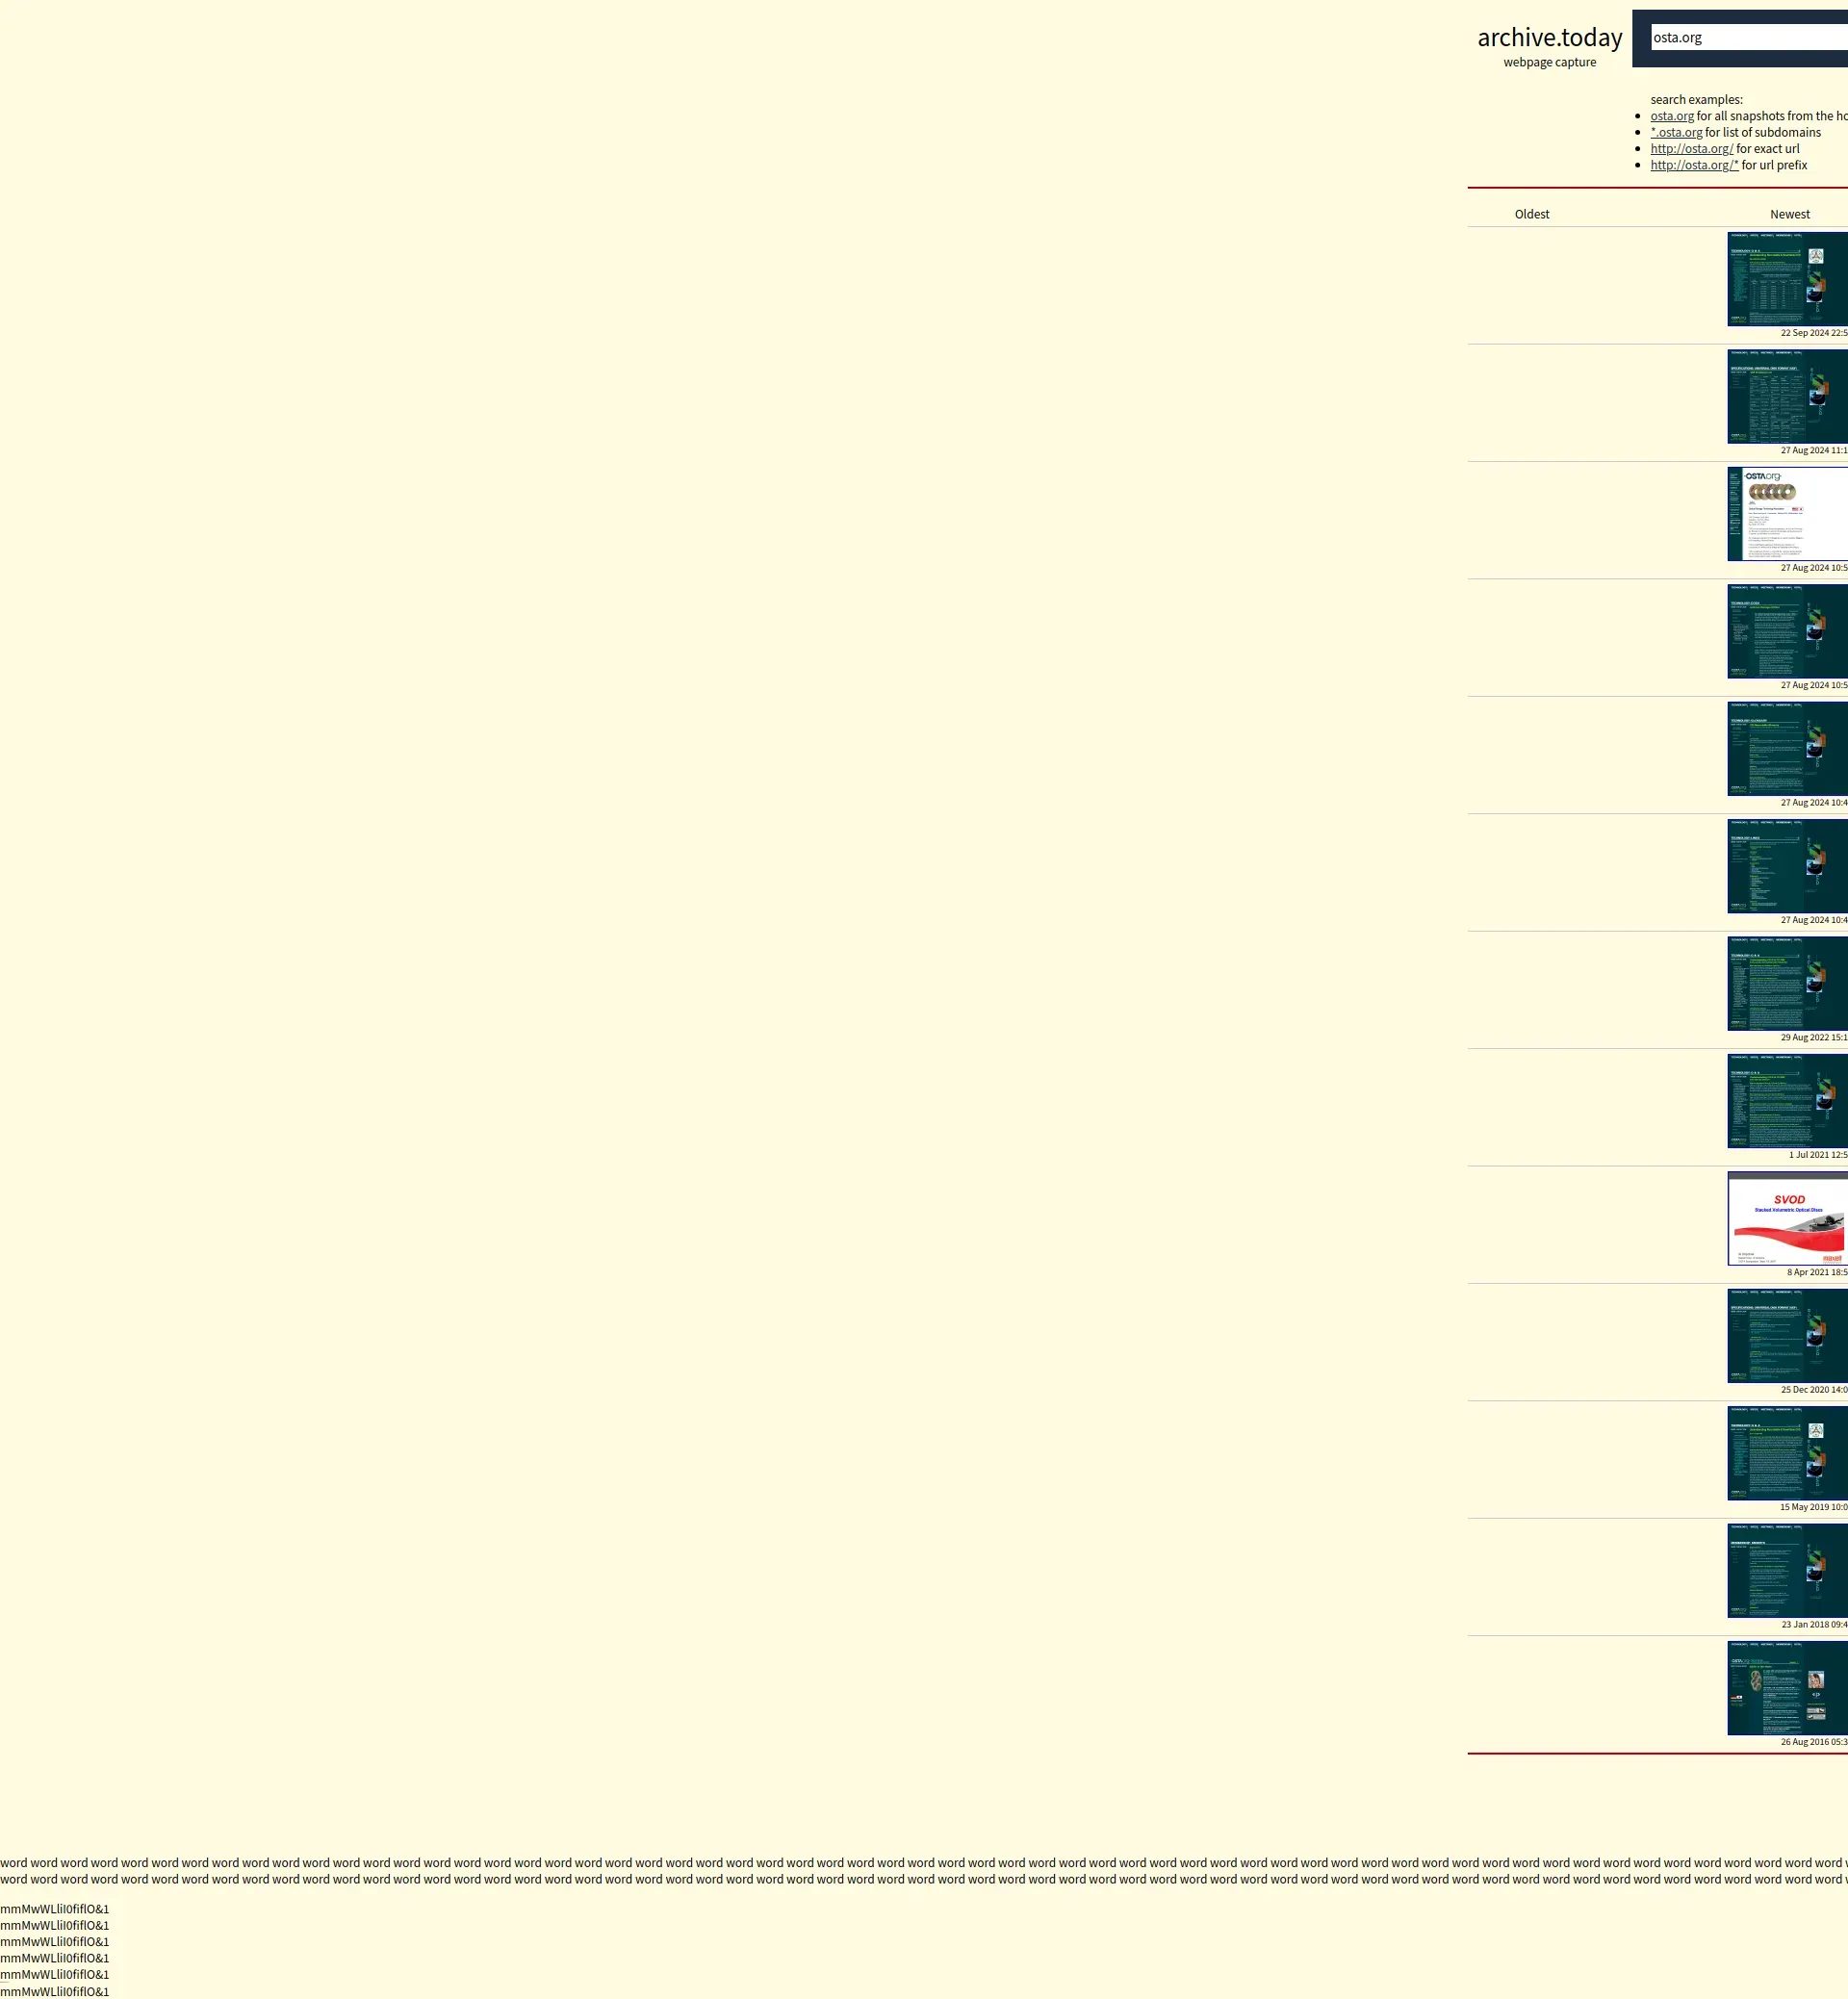Open the 29 Aug 2022 snapshot thumbnail
Screen dimensions: 1848x1999
pyautogui.click(x=1787, y=983)
